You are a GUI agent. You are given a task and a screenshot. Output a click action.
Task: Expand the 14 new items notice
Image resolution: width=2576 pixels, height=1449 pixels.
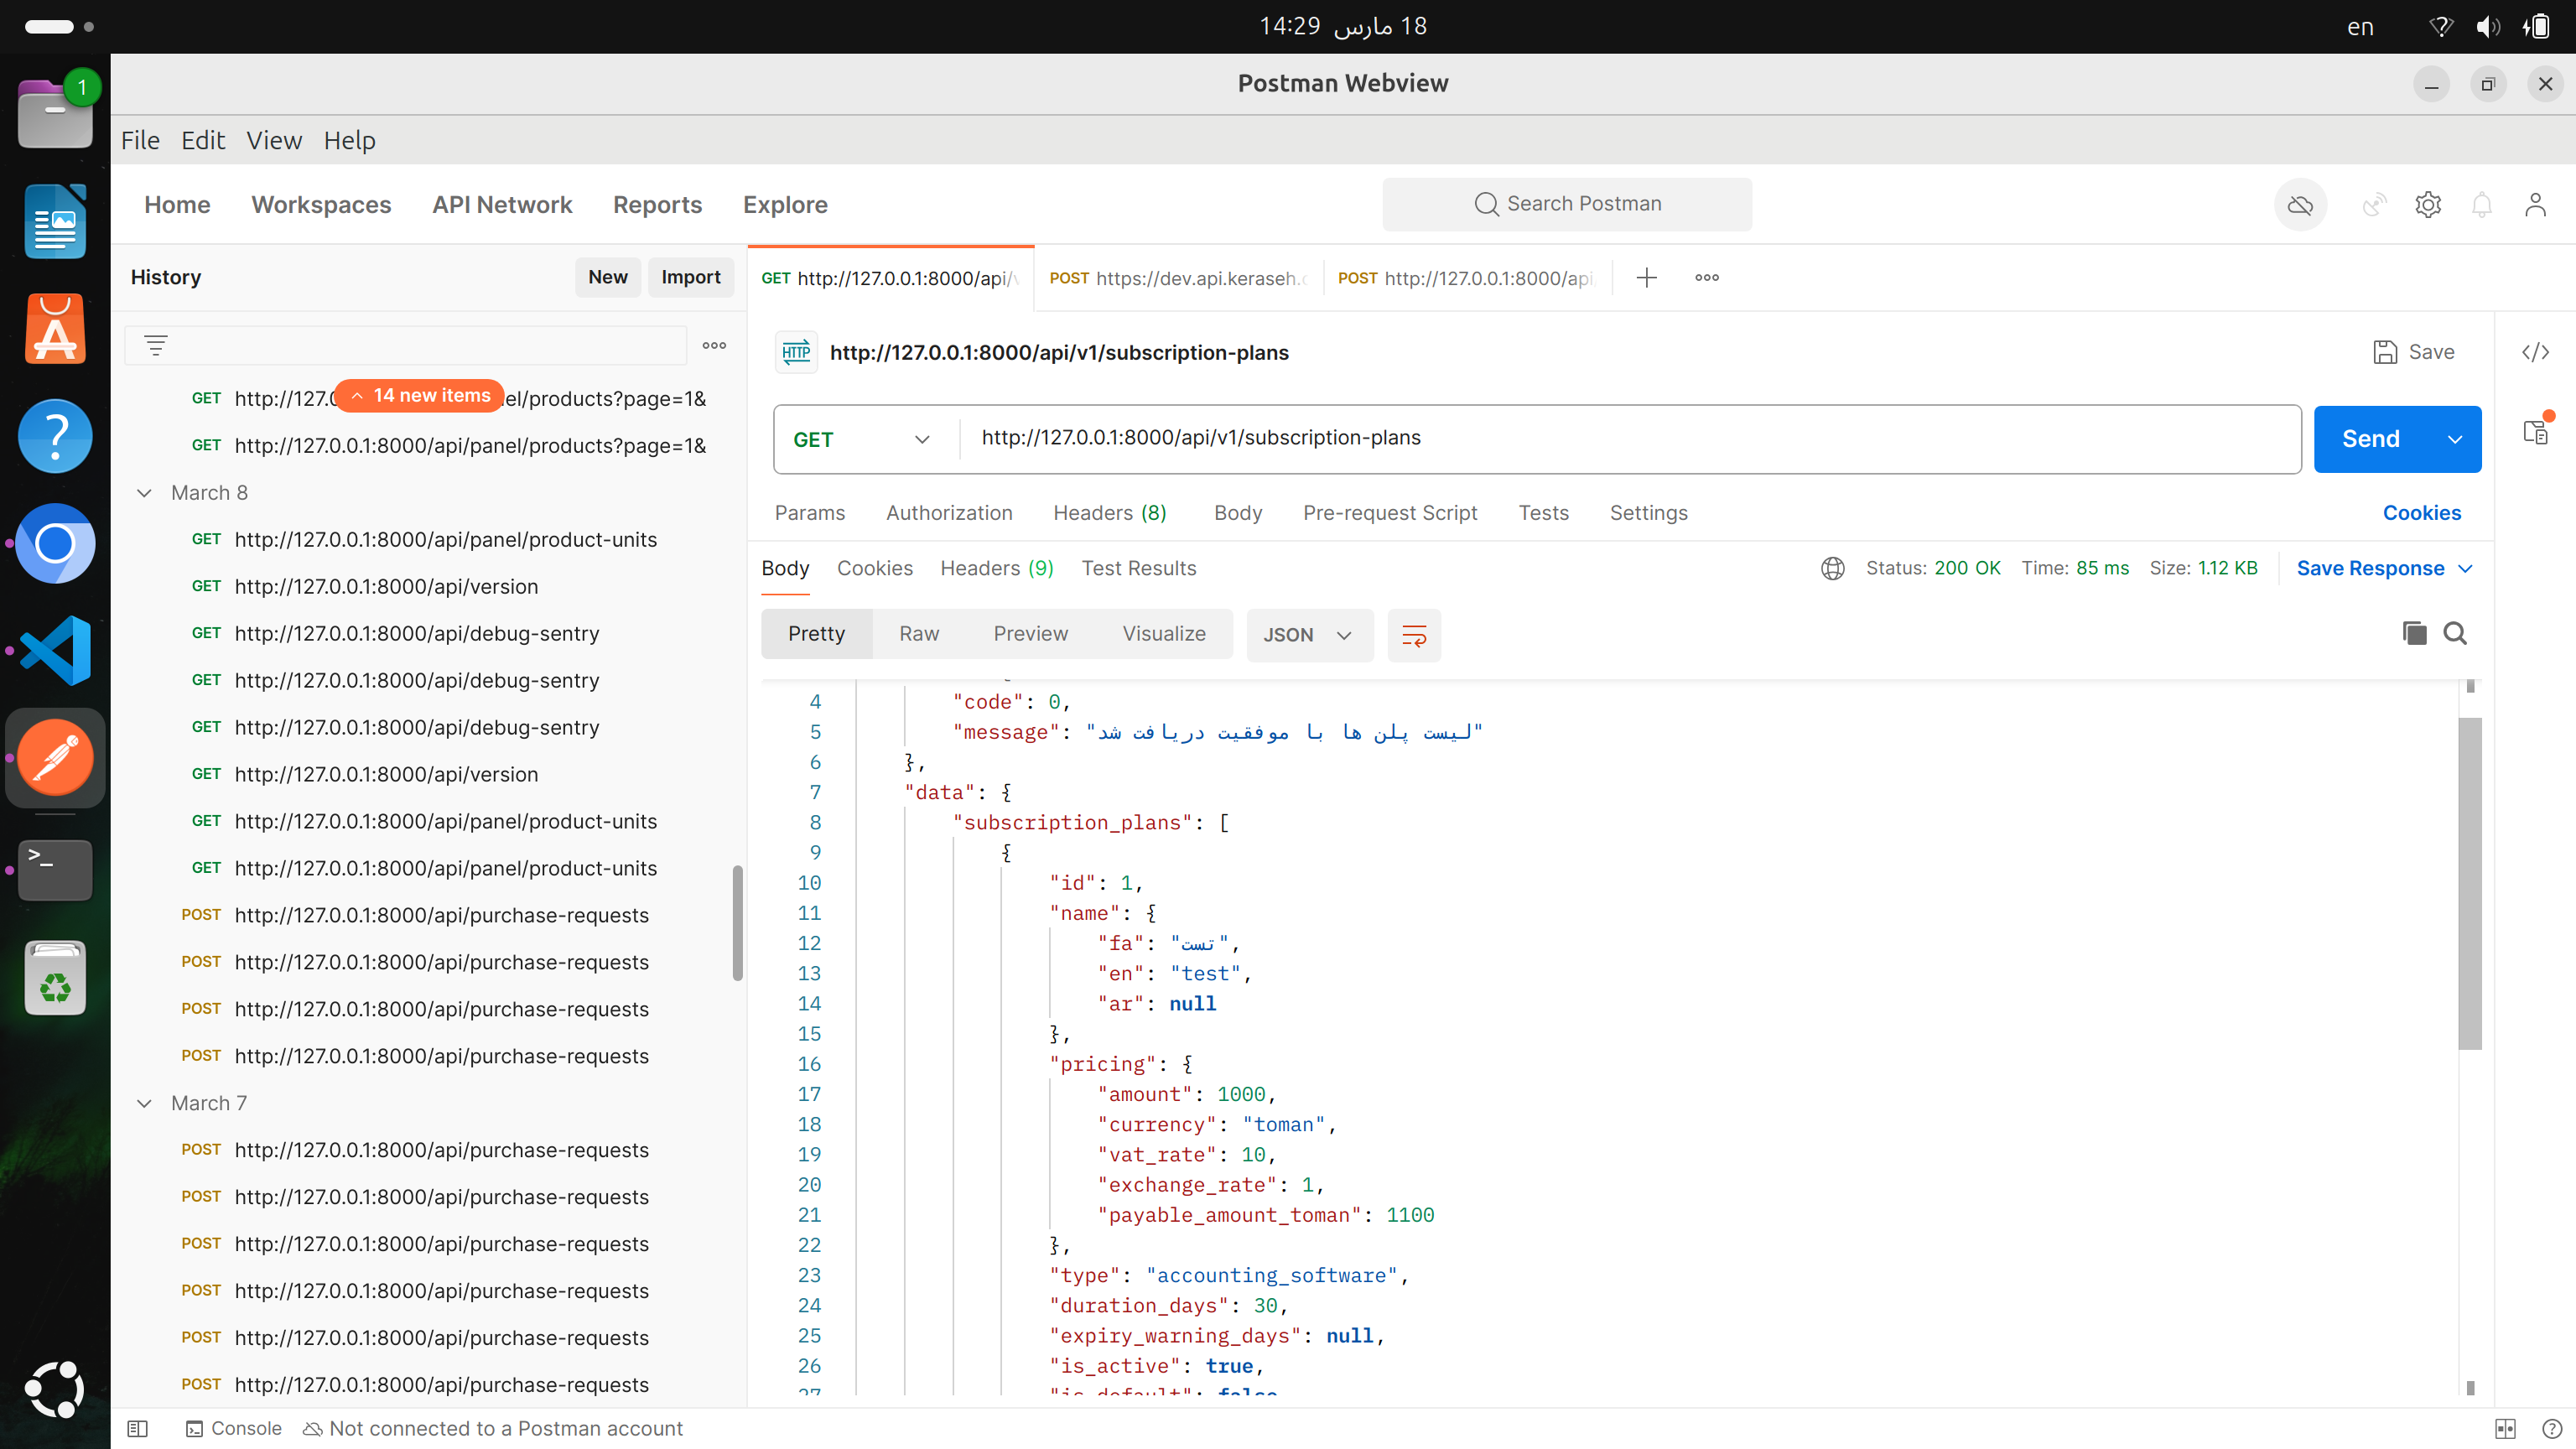pyautogui.click(x=420, y=396)
